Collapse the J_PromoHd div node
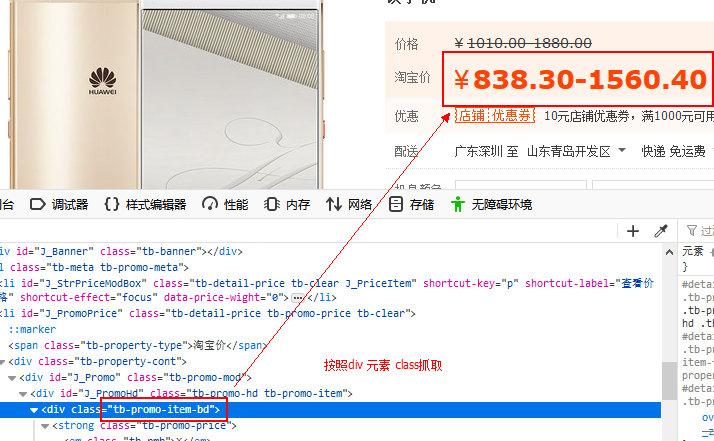This screenshot has width=714, height=441. (23, 394)
